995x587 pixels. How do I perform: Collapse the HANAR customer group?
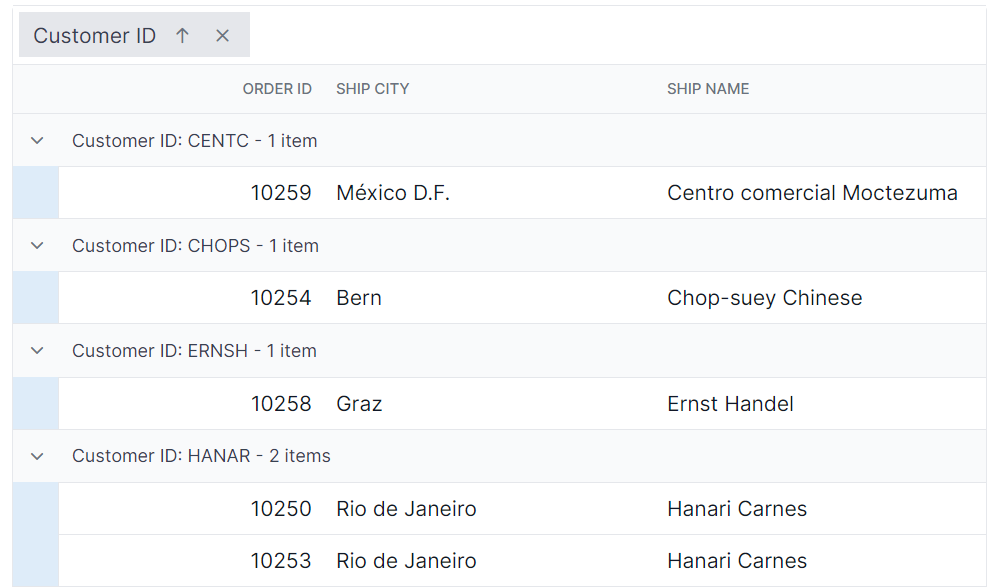click(x=37, y=456)
